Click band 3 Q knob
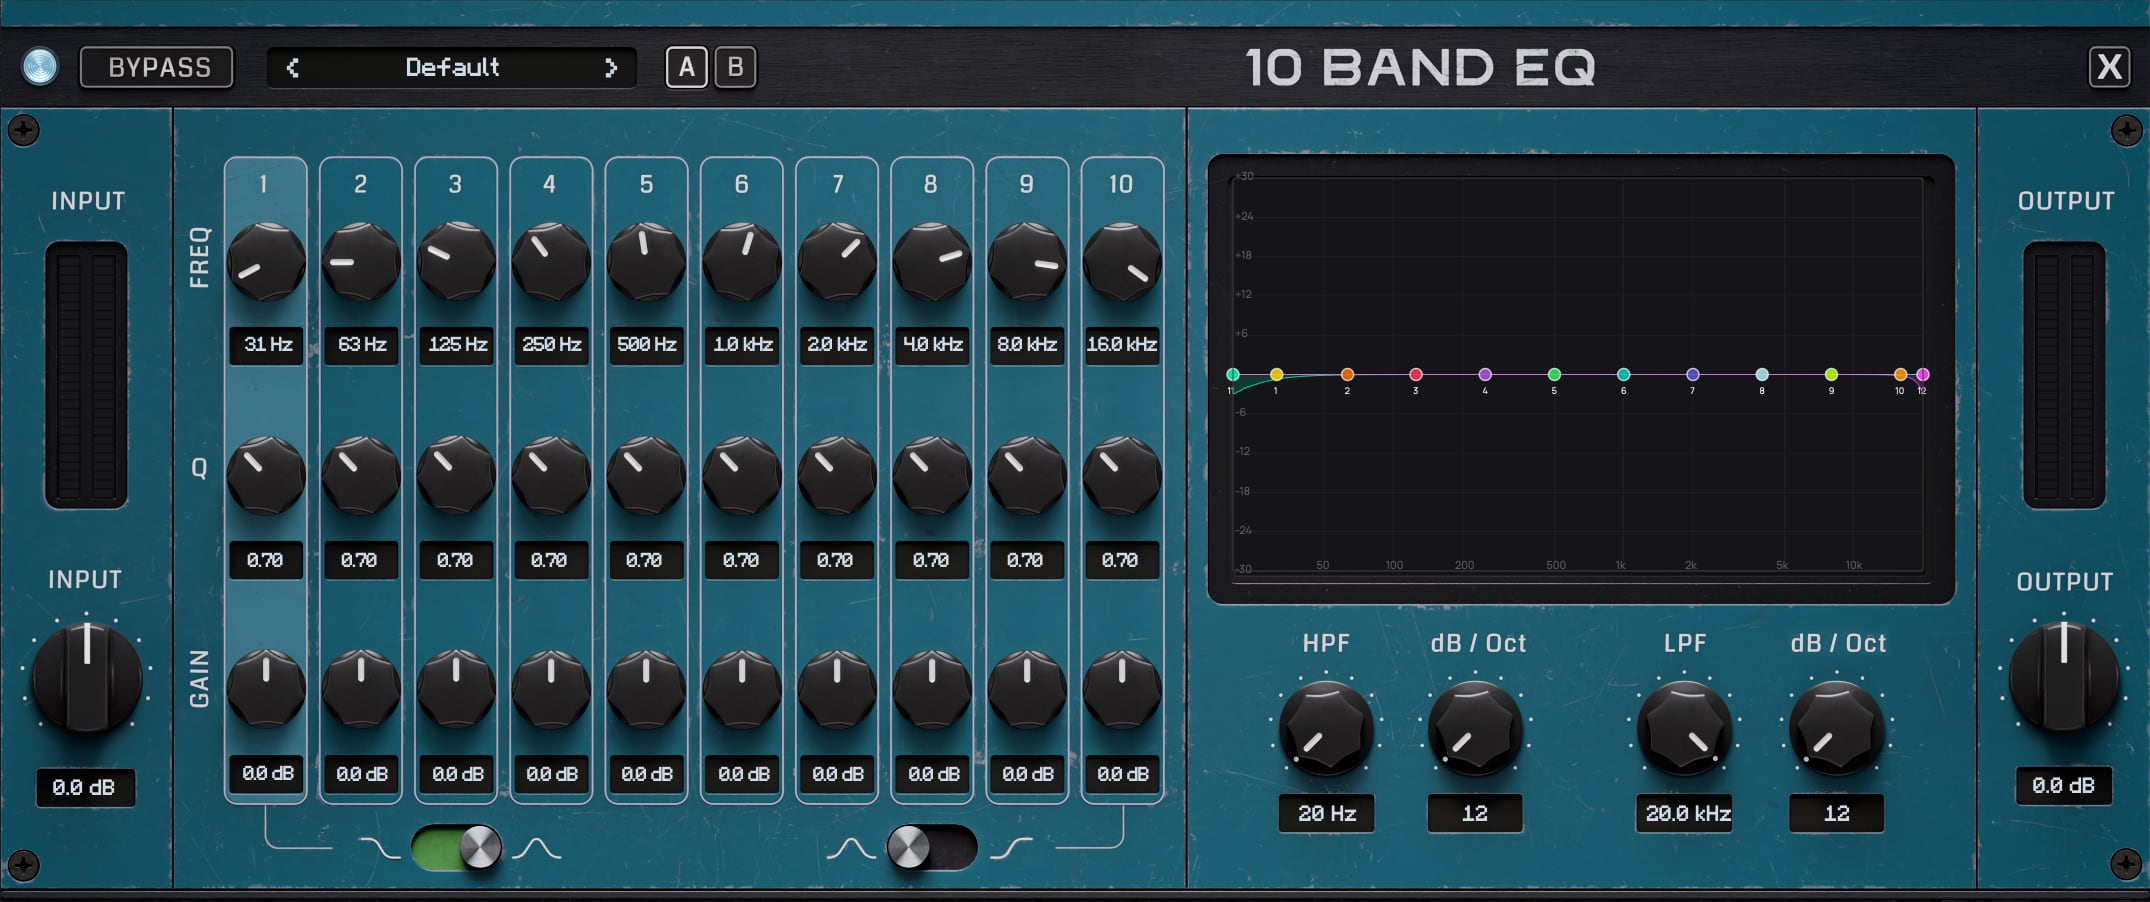The image size is (2150, 902). [x=456, y=475]
